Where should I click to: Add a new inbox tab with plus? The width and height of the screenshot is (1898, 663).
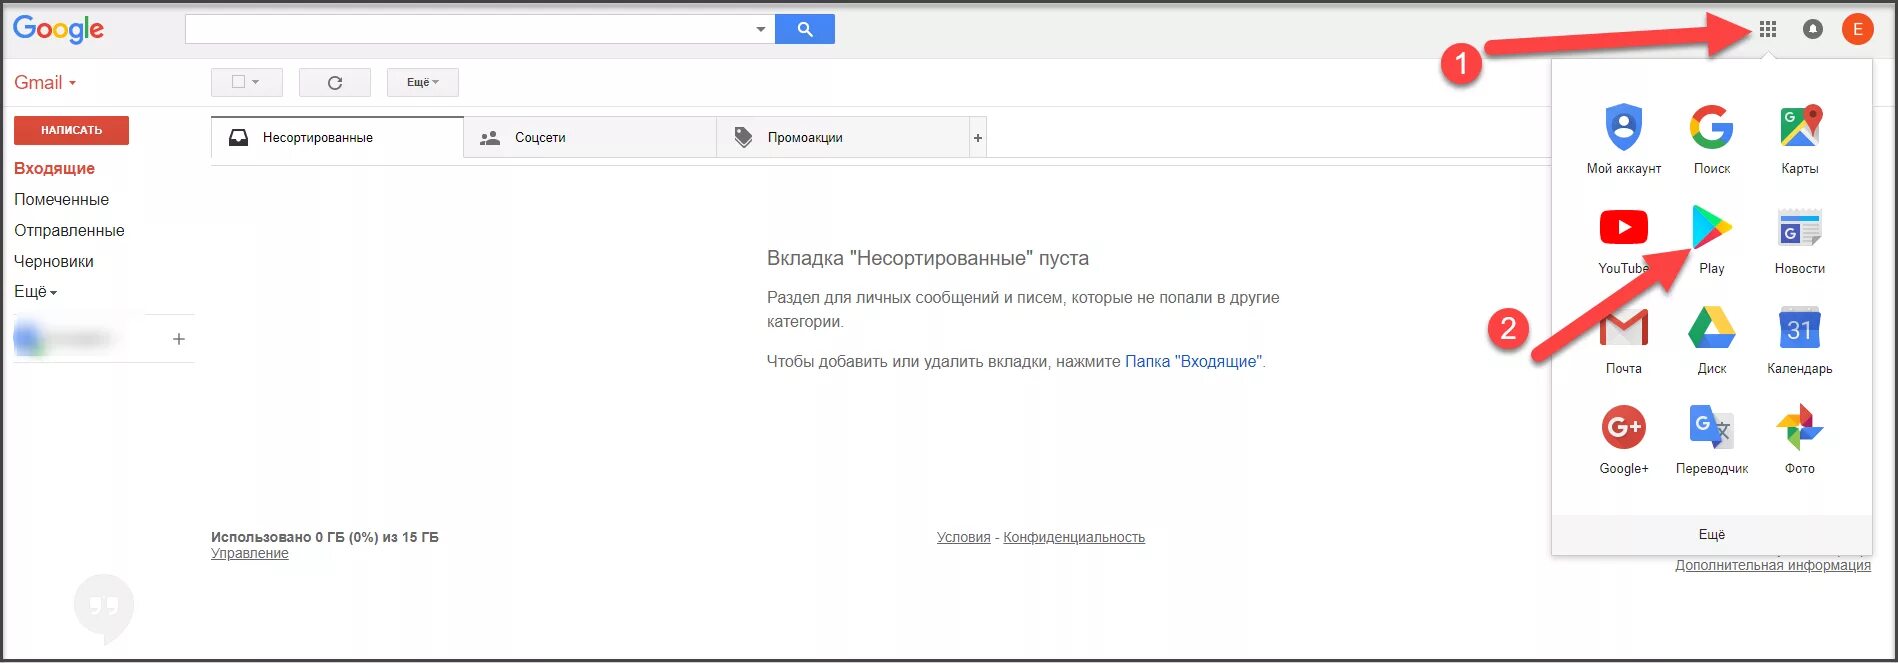tap(978, 138)
